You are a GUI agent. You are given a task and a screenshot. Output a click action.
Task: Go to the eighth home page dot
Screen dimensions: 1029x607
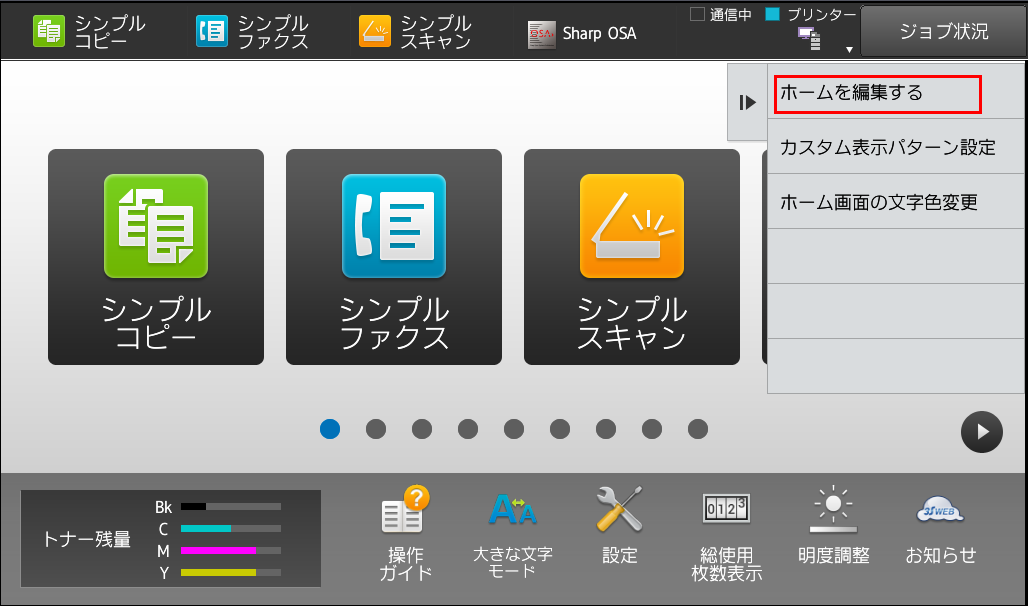coord(652,429)
